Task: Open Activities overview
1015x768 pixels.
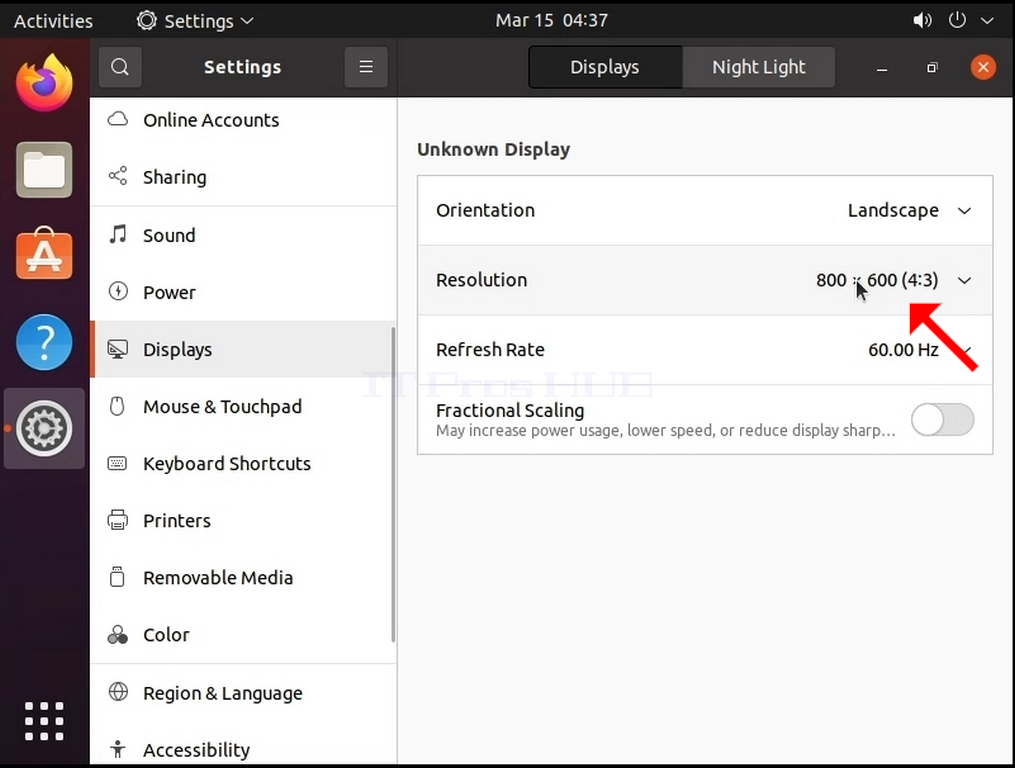Action: point(53,21)
